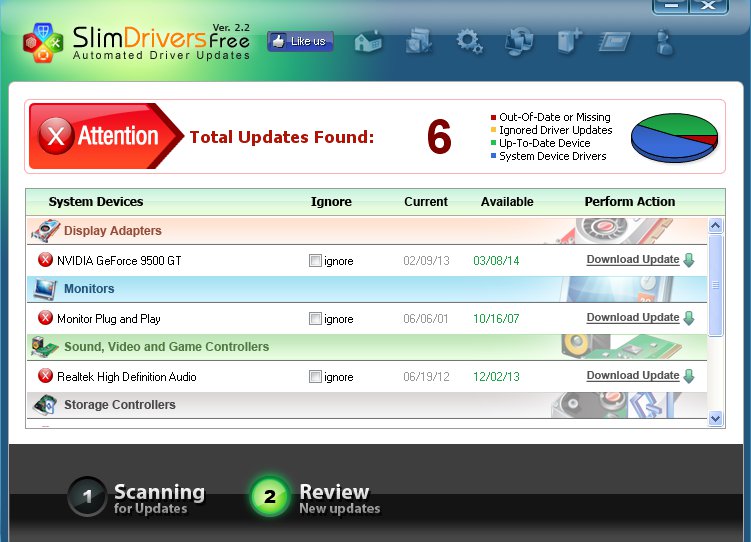Click available date 03/08/14
The height and width of the screenshot is (542, 751).
(x=496, y=261)
